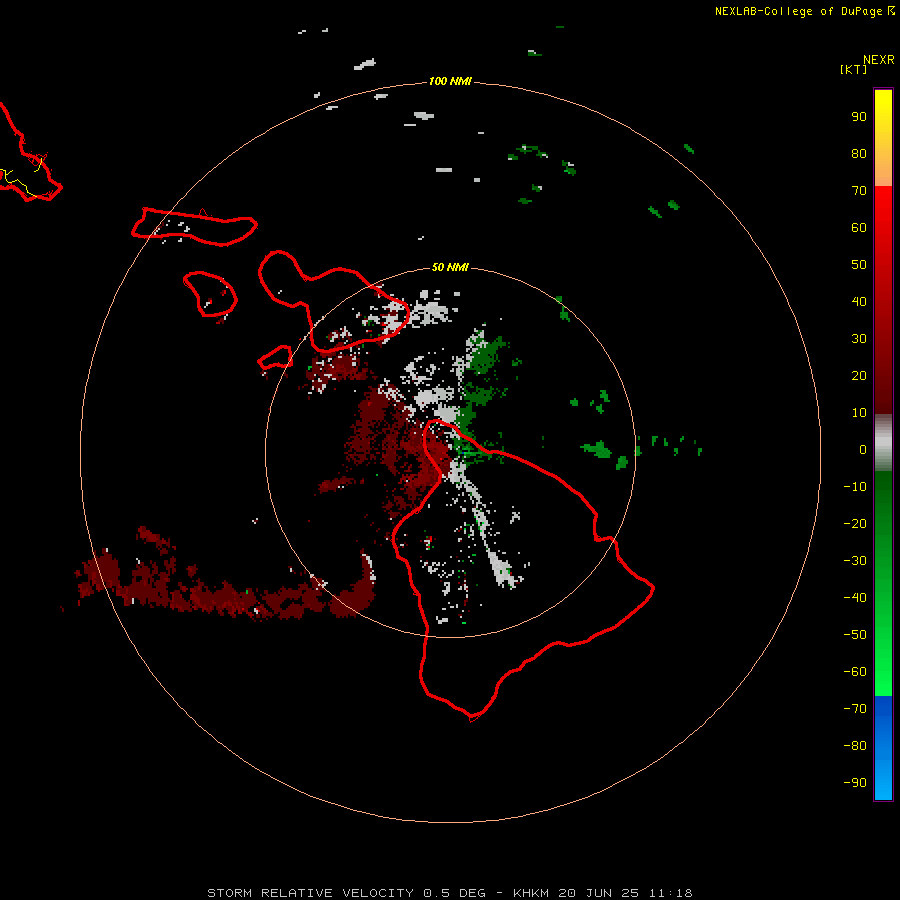Click the NEXR label above the colorbar
The width and height of the screenshot is (900, 900).
[x=879, y=60]
